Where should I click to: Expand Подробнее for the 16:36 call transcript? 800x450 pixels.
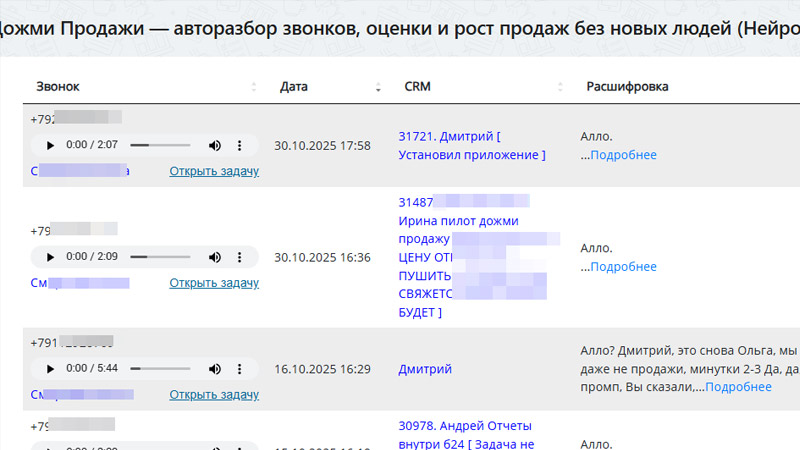pos(623,266)
